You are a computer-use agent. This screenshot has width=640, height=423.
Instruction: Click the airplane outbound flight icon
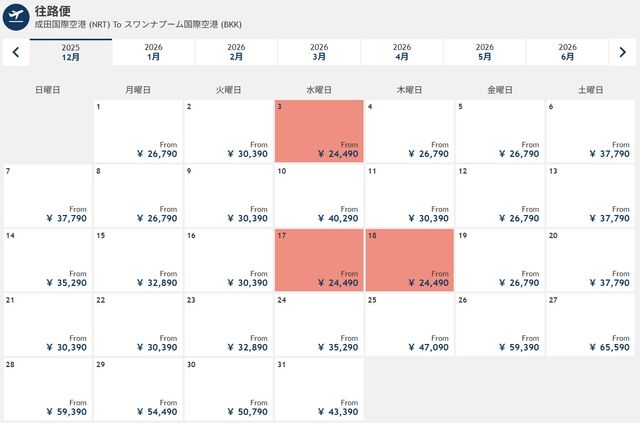pyautogui.click(x=17, y=16)
